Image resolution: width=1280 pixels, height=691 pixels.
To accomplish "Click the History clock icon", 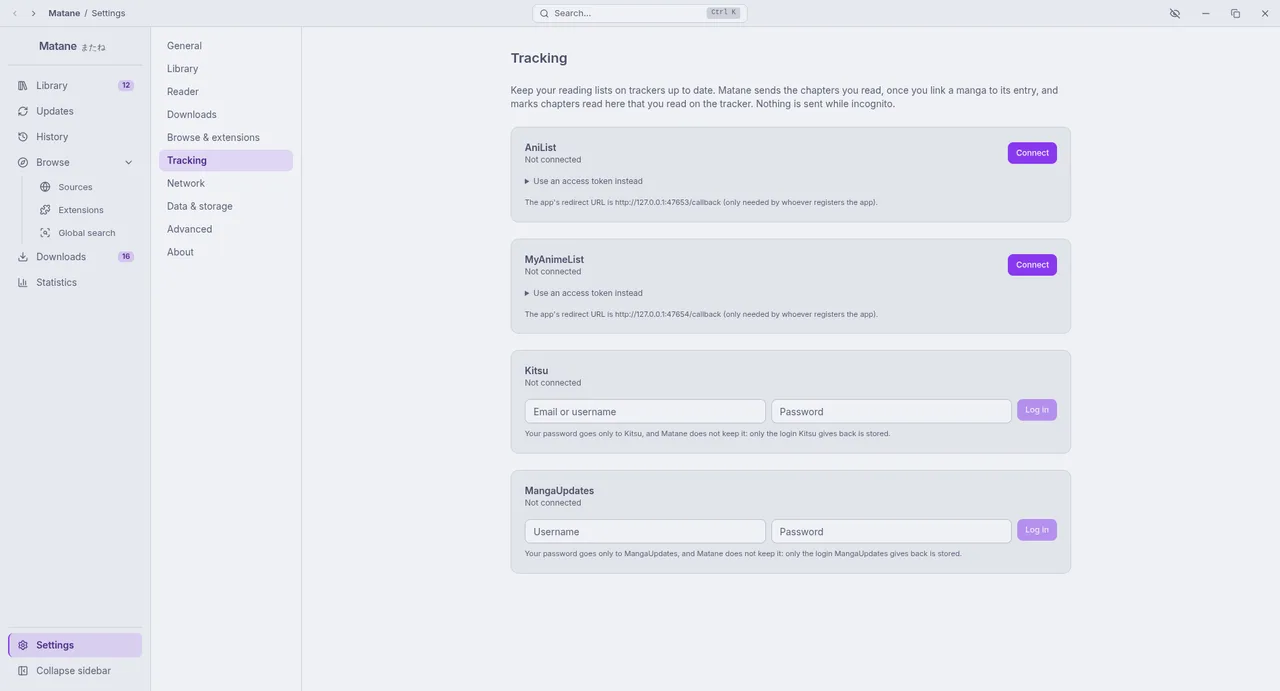I will click(x=23, y=137).
